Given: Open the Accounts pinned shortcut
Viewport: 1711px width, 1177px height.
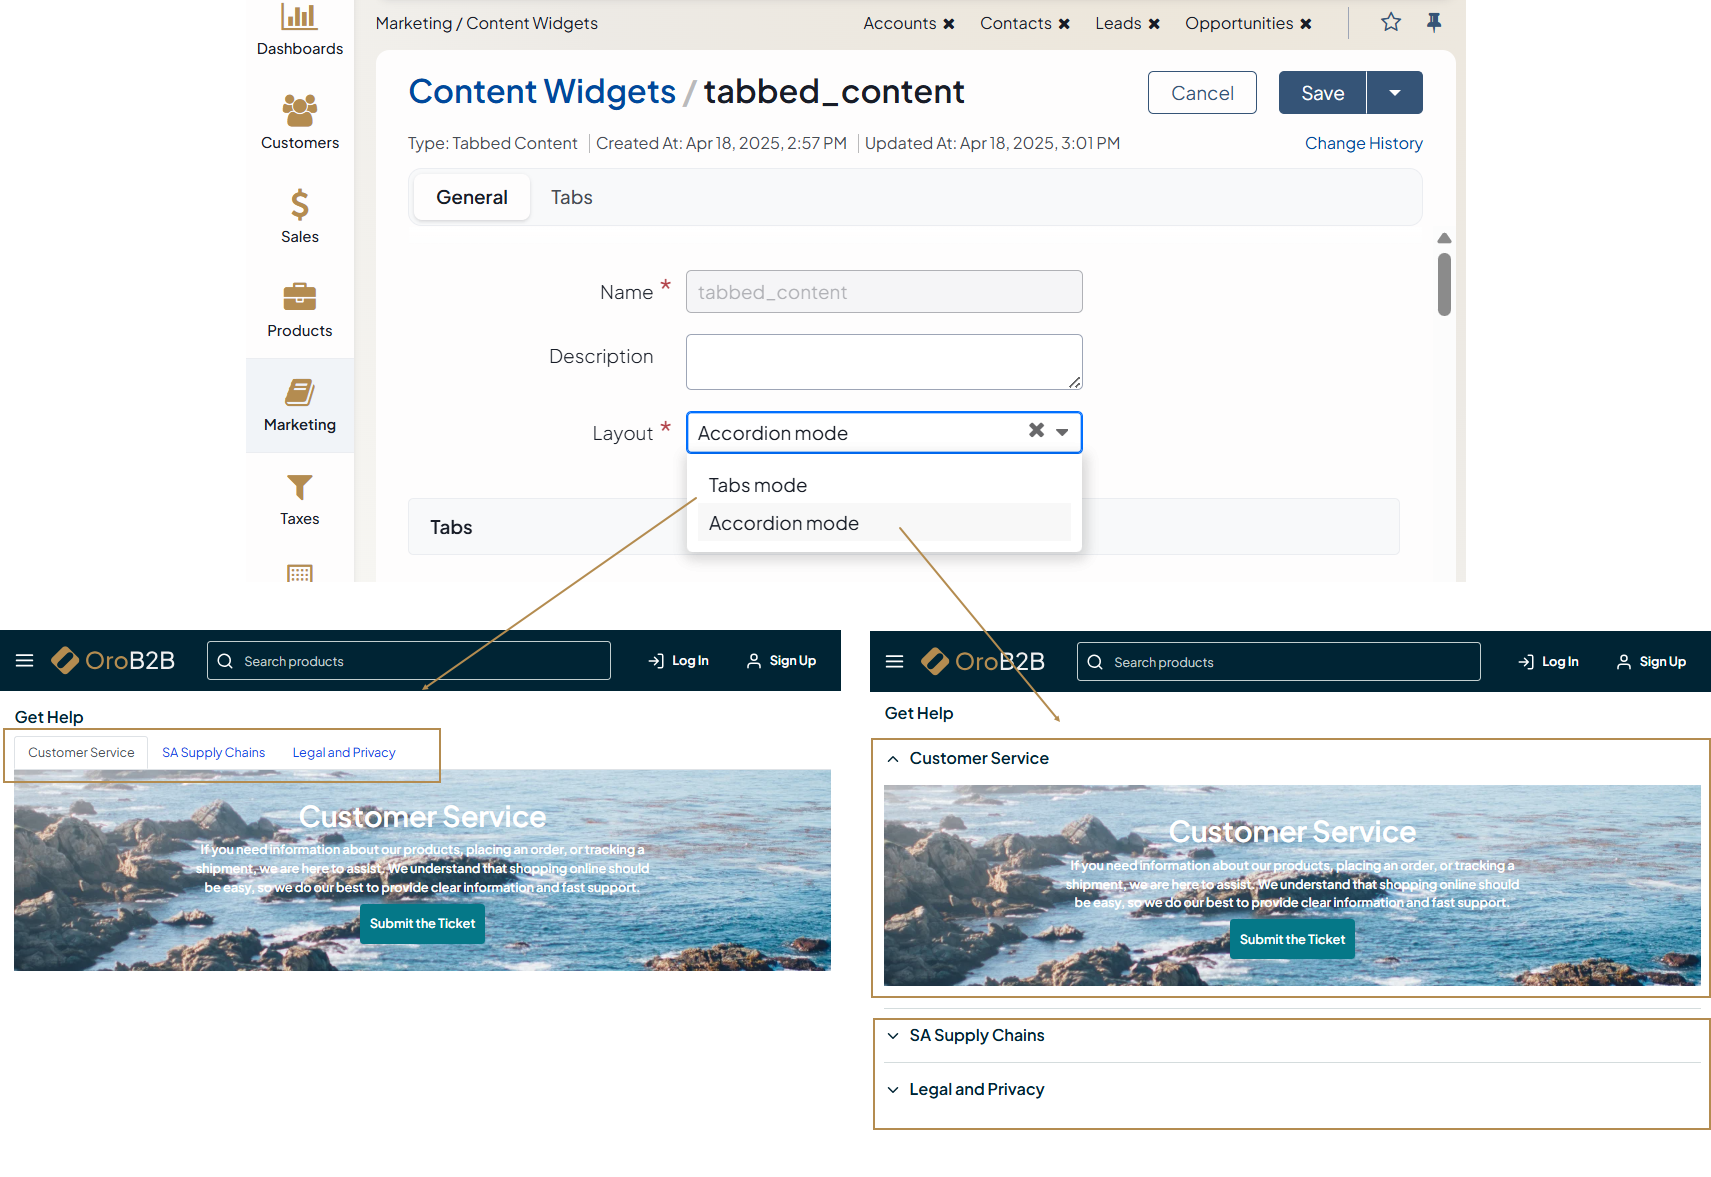Looking at the screenshot, I should pyautogui.click(x=900, y=23).
